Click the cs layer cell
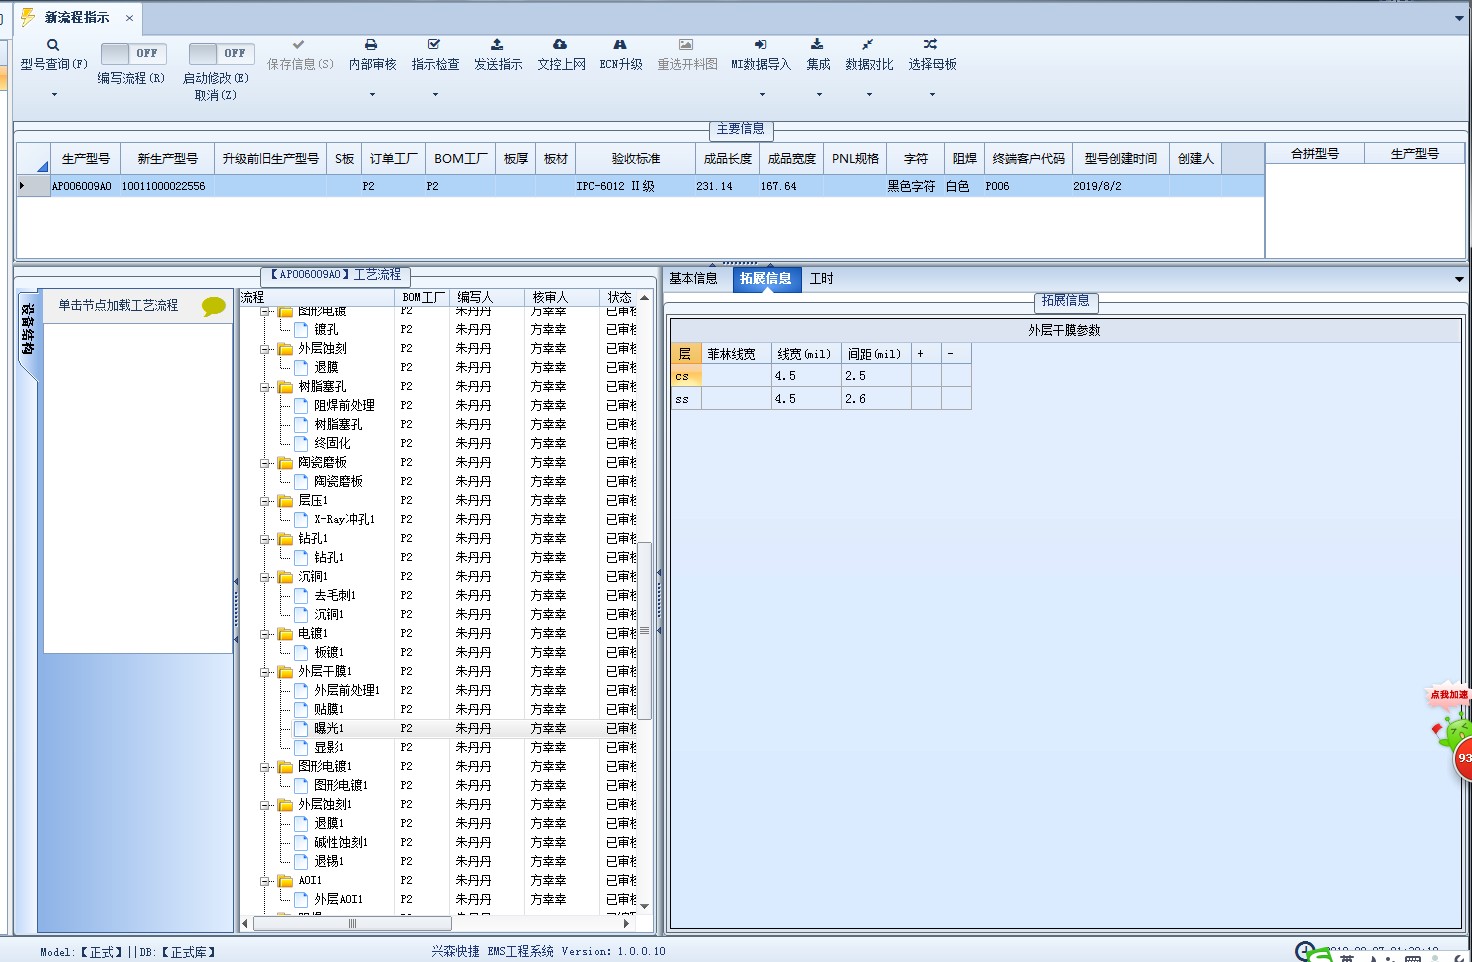 coord(686,376)
